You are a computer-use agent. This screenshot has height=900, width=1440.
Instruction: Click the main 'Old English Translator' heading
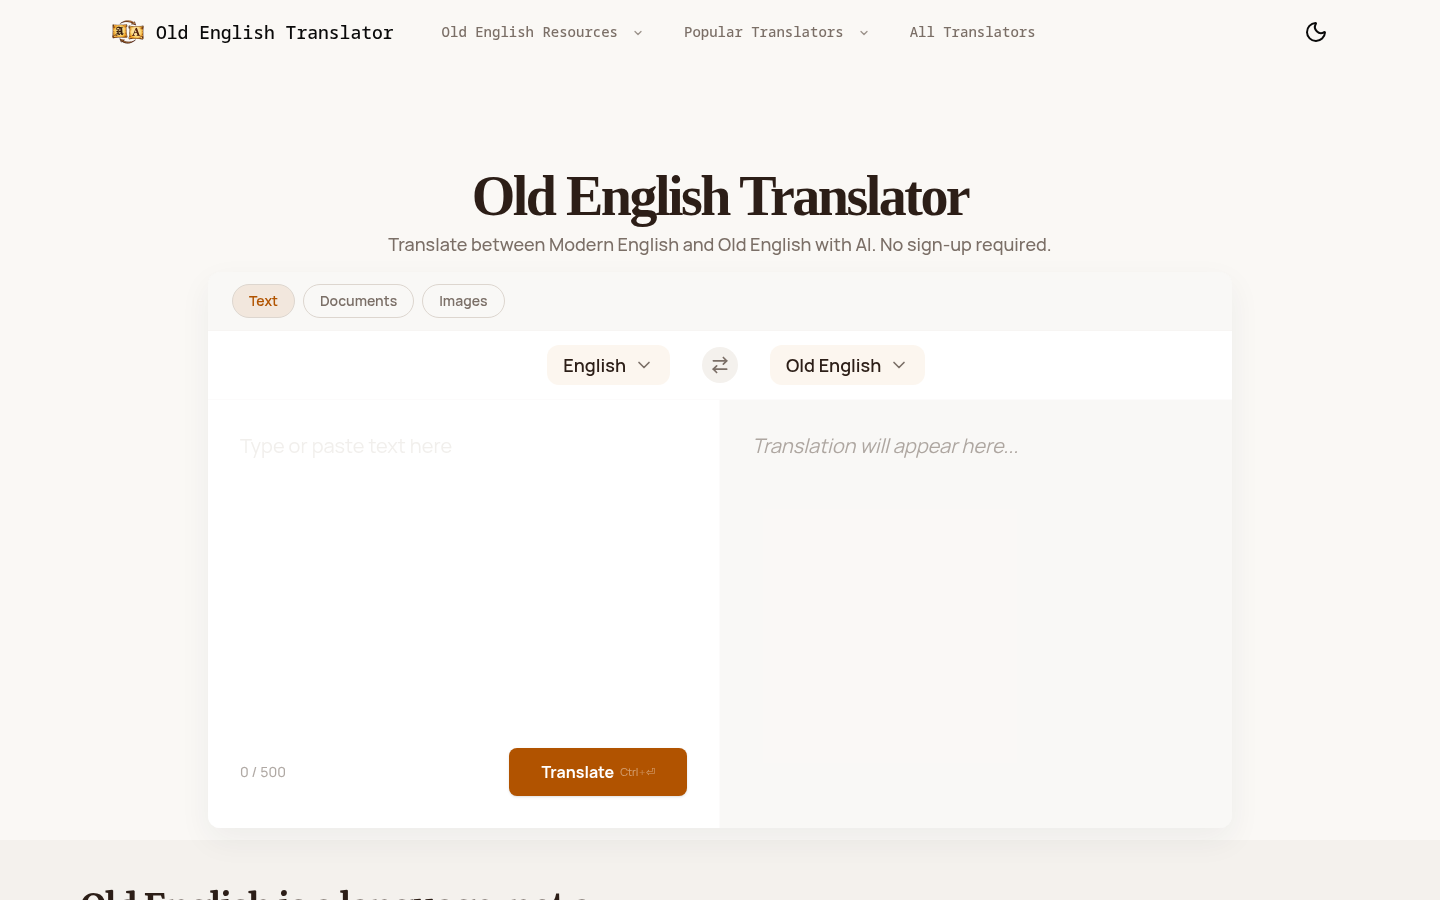720,196
